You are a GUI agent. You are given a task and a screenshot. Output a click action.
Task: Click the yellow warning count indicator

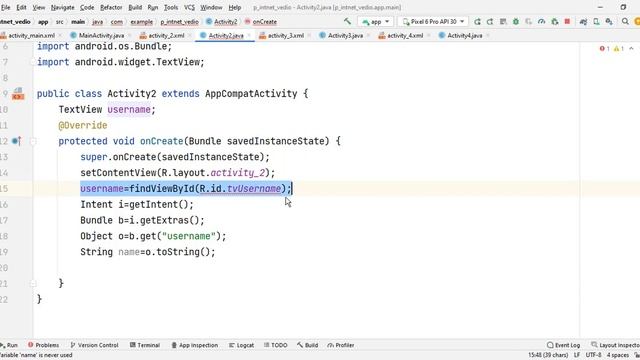click(619, 49)
